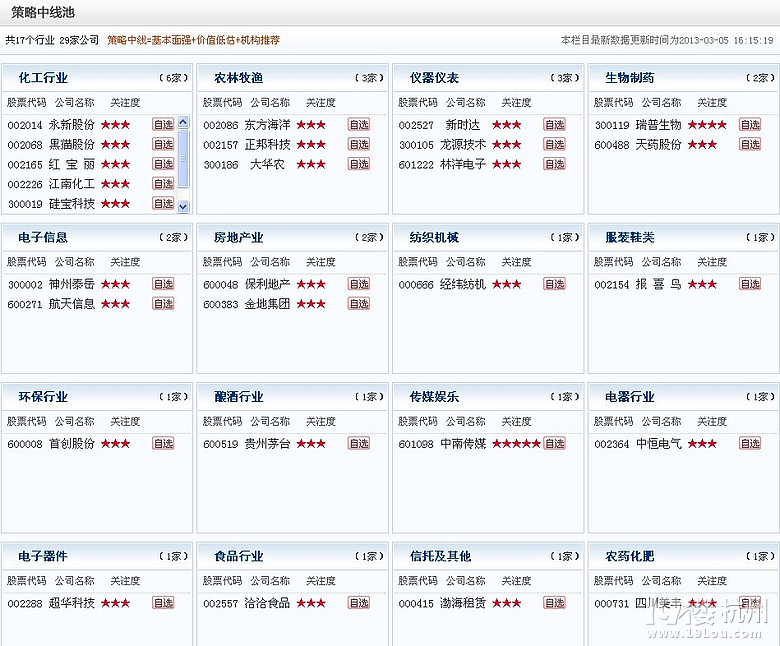Open 农林牧渔 industry heading
780x646 pixels.
[238, 78]
